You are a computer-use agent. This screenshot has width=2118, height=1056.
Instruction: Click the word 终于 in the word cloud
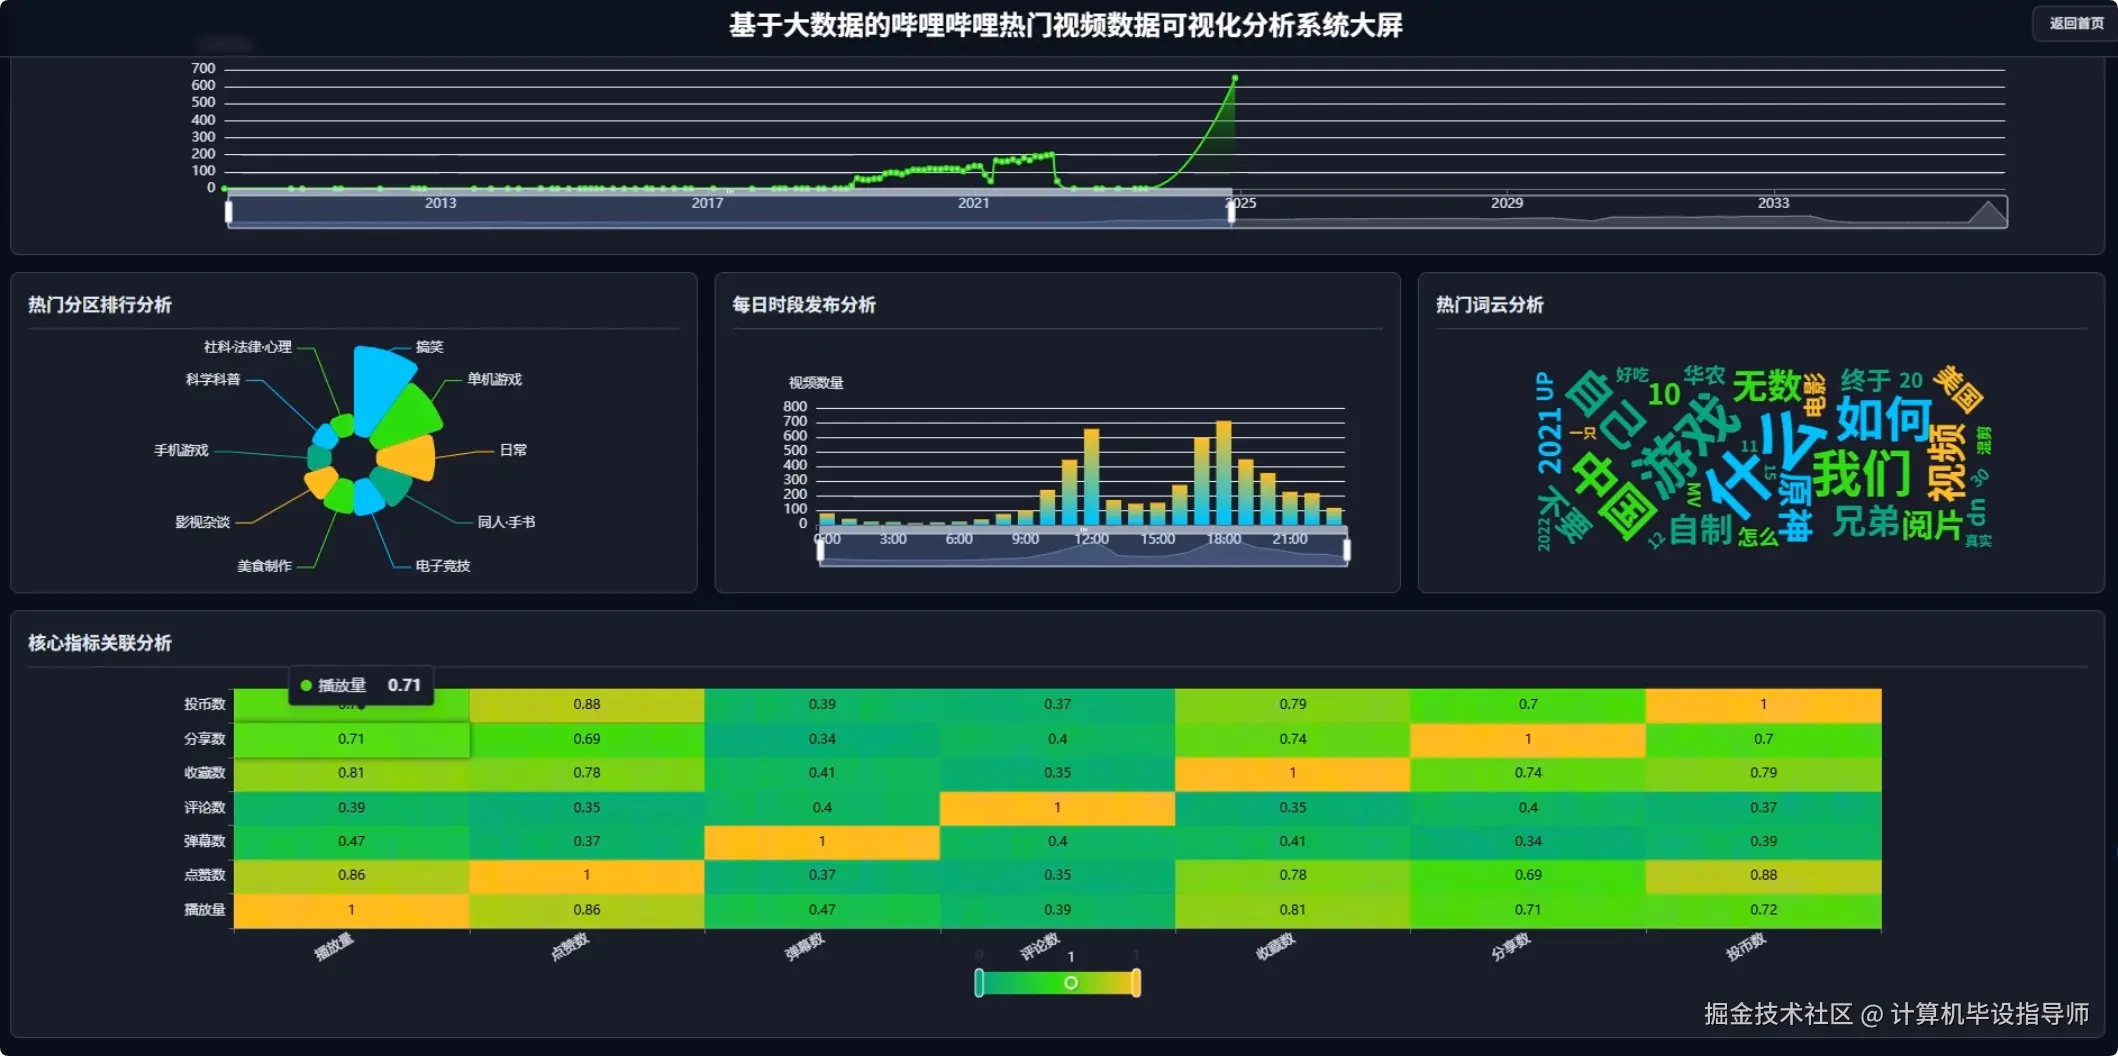coord(1866,380)
